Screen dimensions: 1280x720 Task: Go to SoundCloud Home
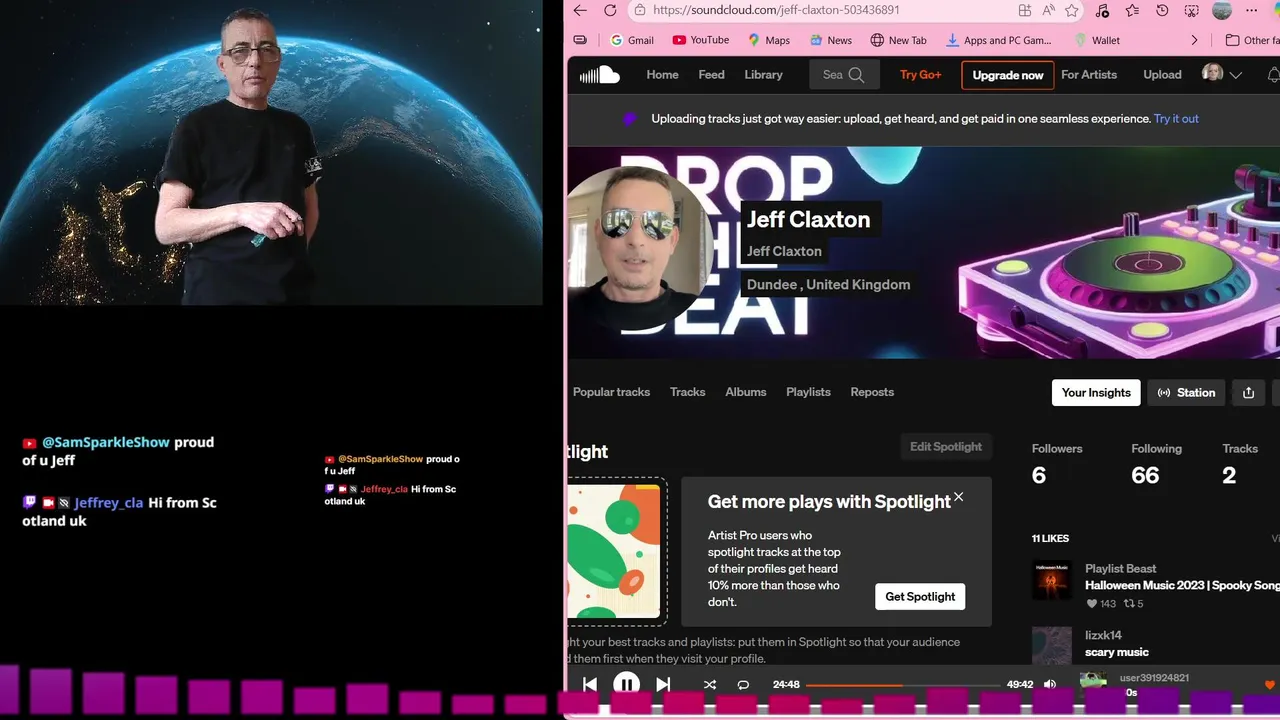662,75
